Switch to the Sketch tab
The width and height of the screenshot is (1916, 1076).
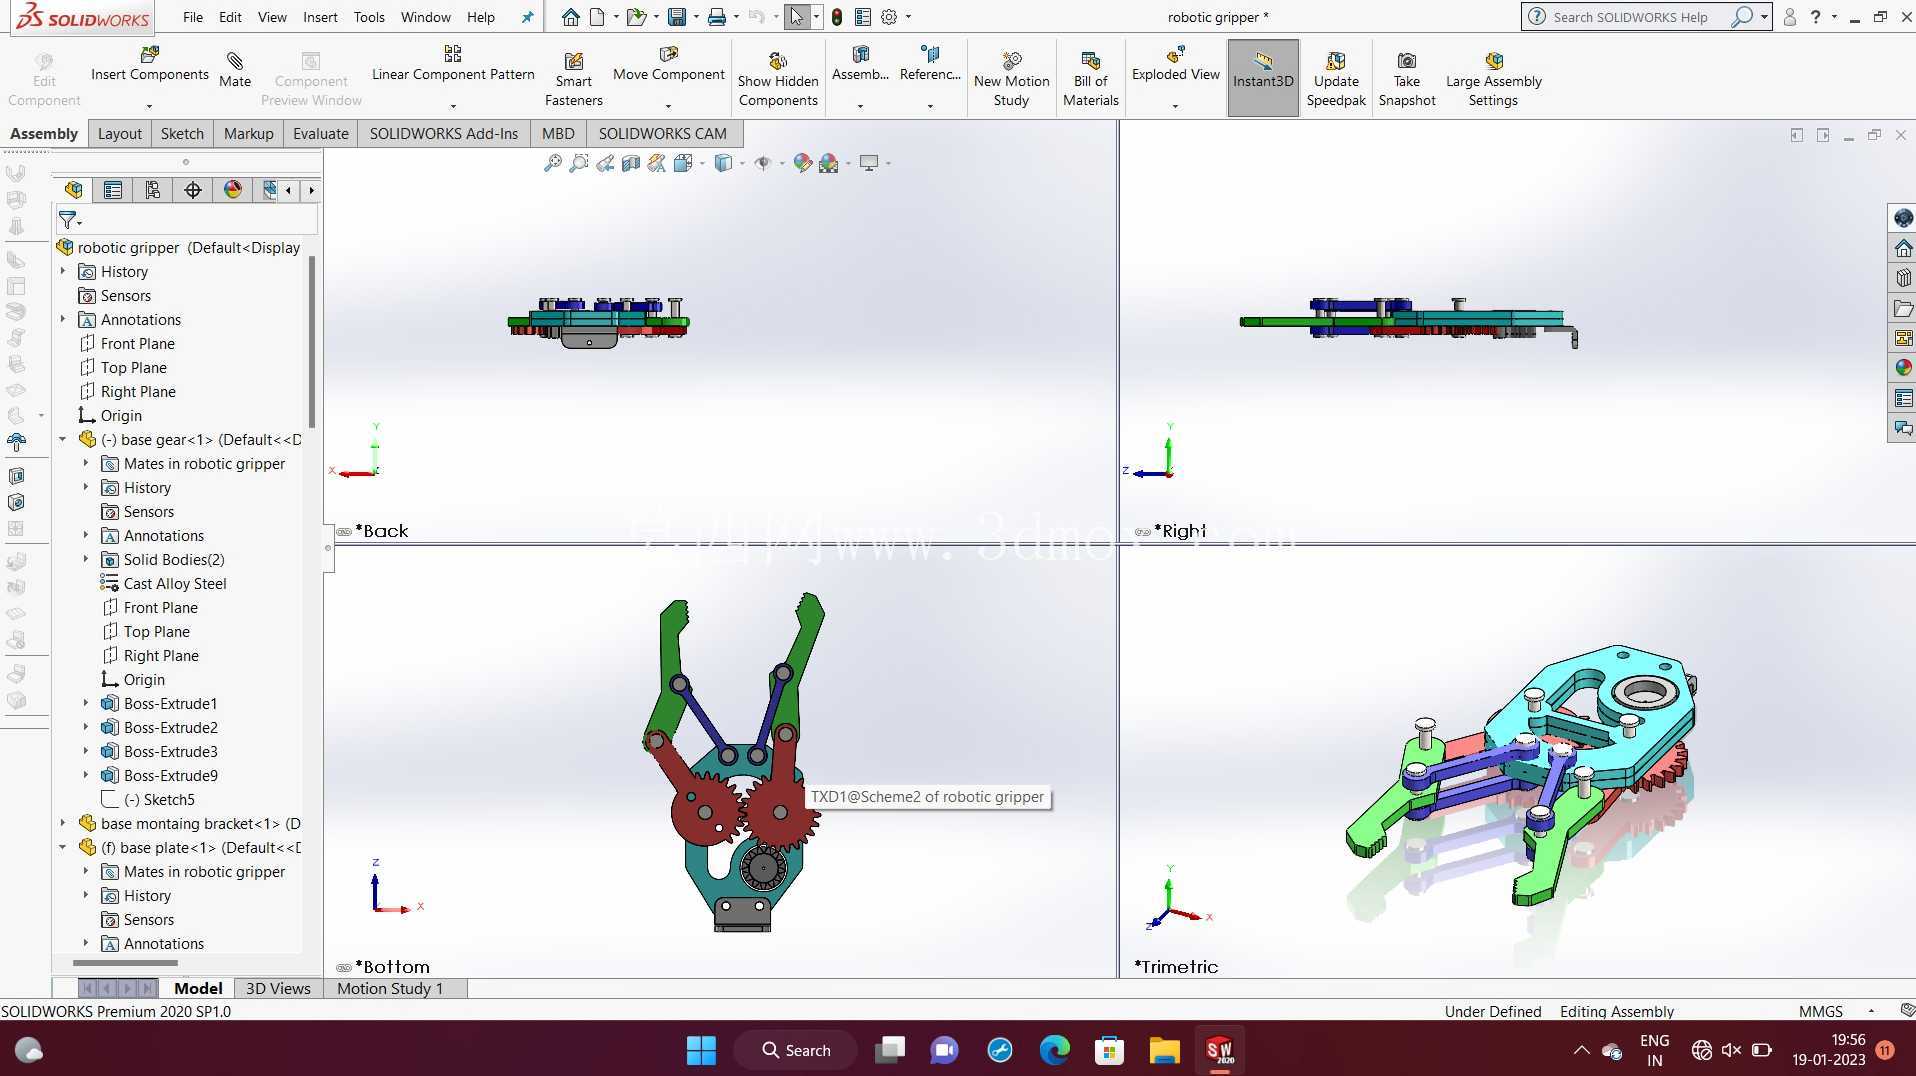coord(182,134)
